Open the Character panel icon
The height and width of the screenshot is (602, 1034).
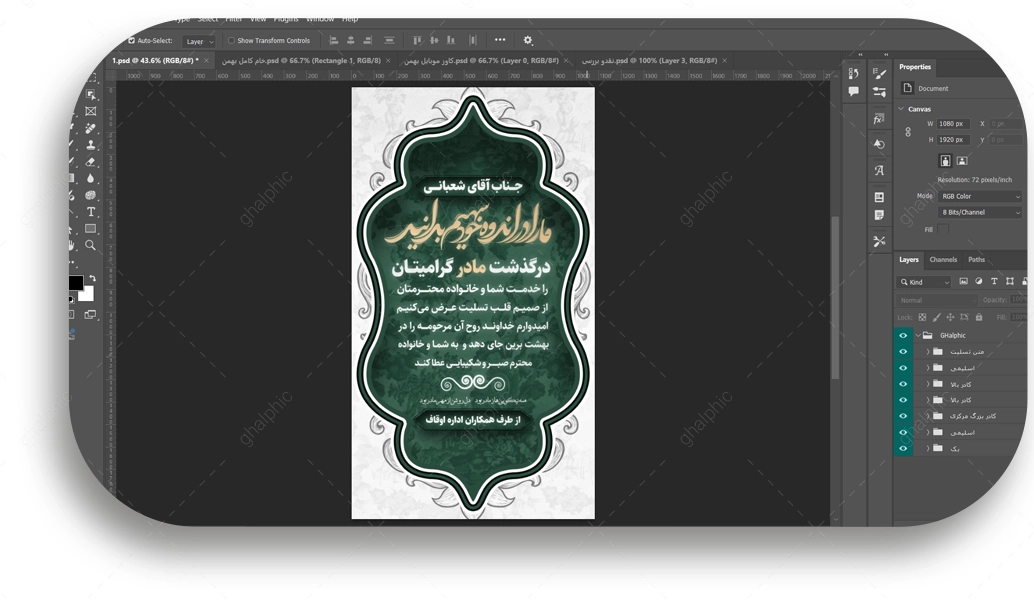click(879, 171)
